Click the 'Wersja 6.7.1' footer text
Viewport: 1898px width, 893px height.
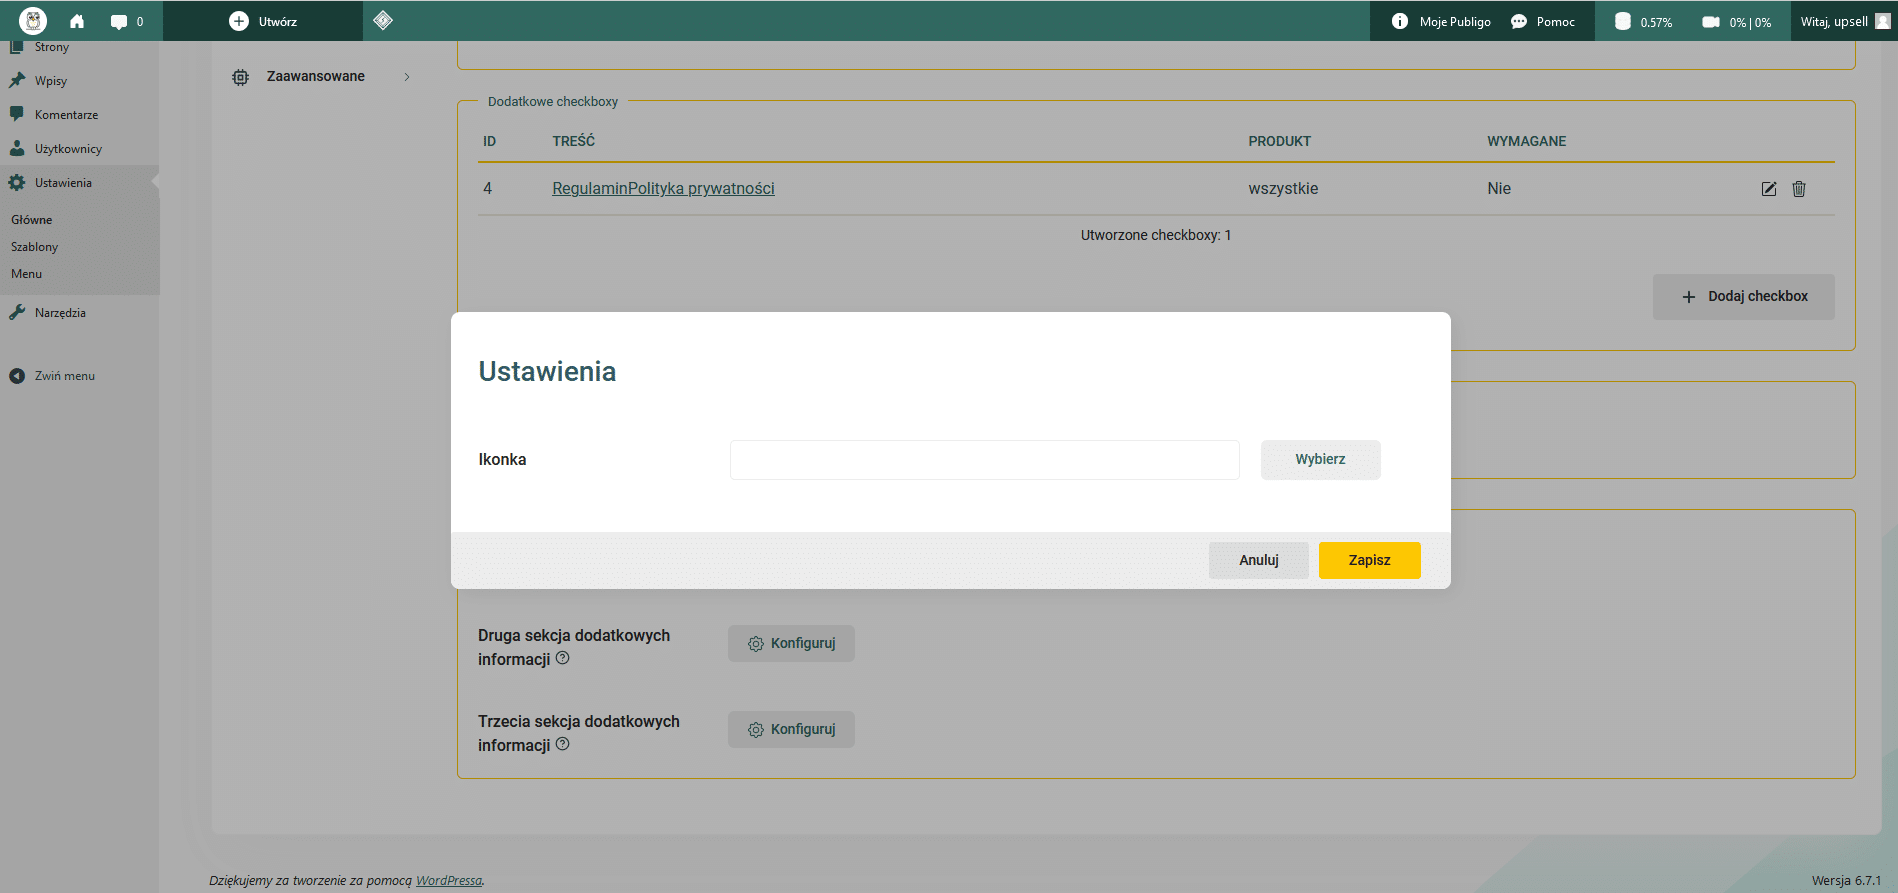tap(1847, 881)
